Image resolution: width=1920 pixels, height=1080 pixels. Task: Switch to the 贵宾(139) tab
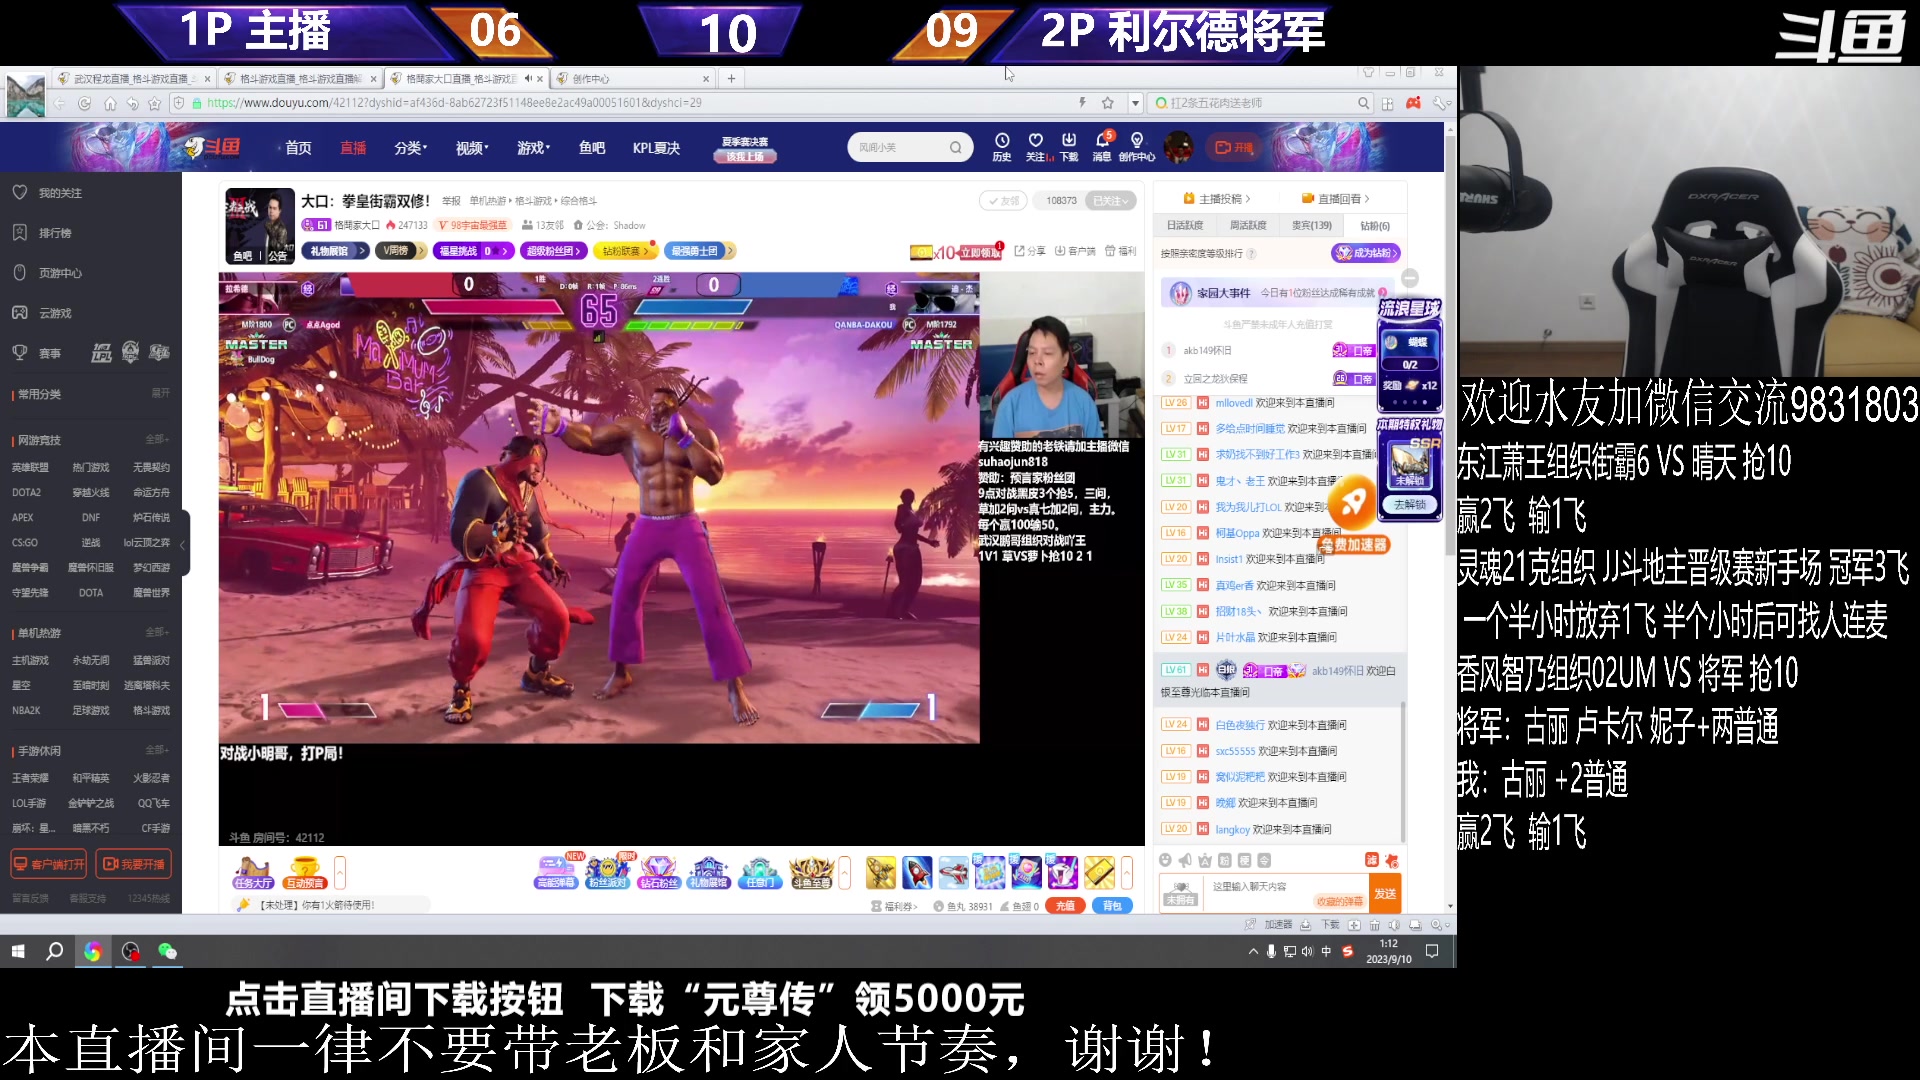(x=1311, y=225)
